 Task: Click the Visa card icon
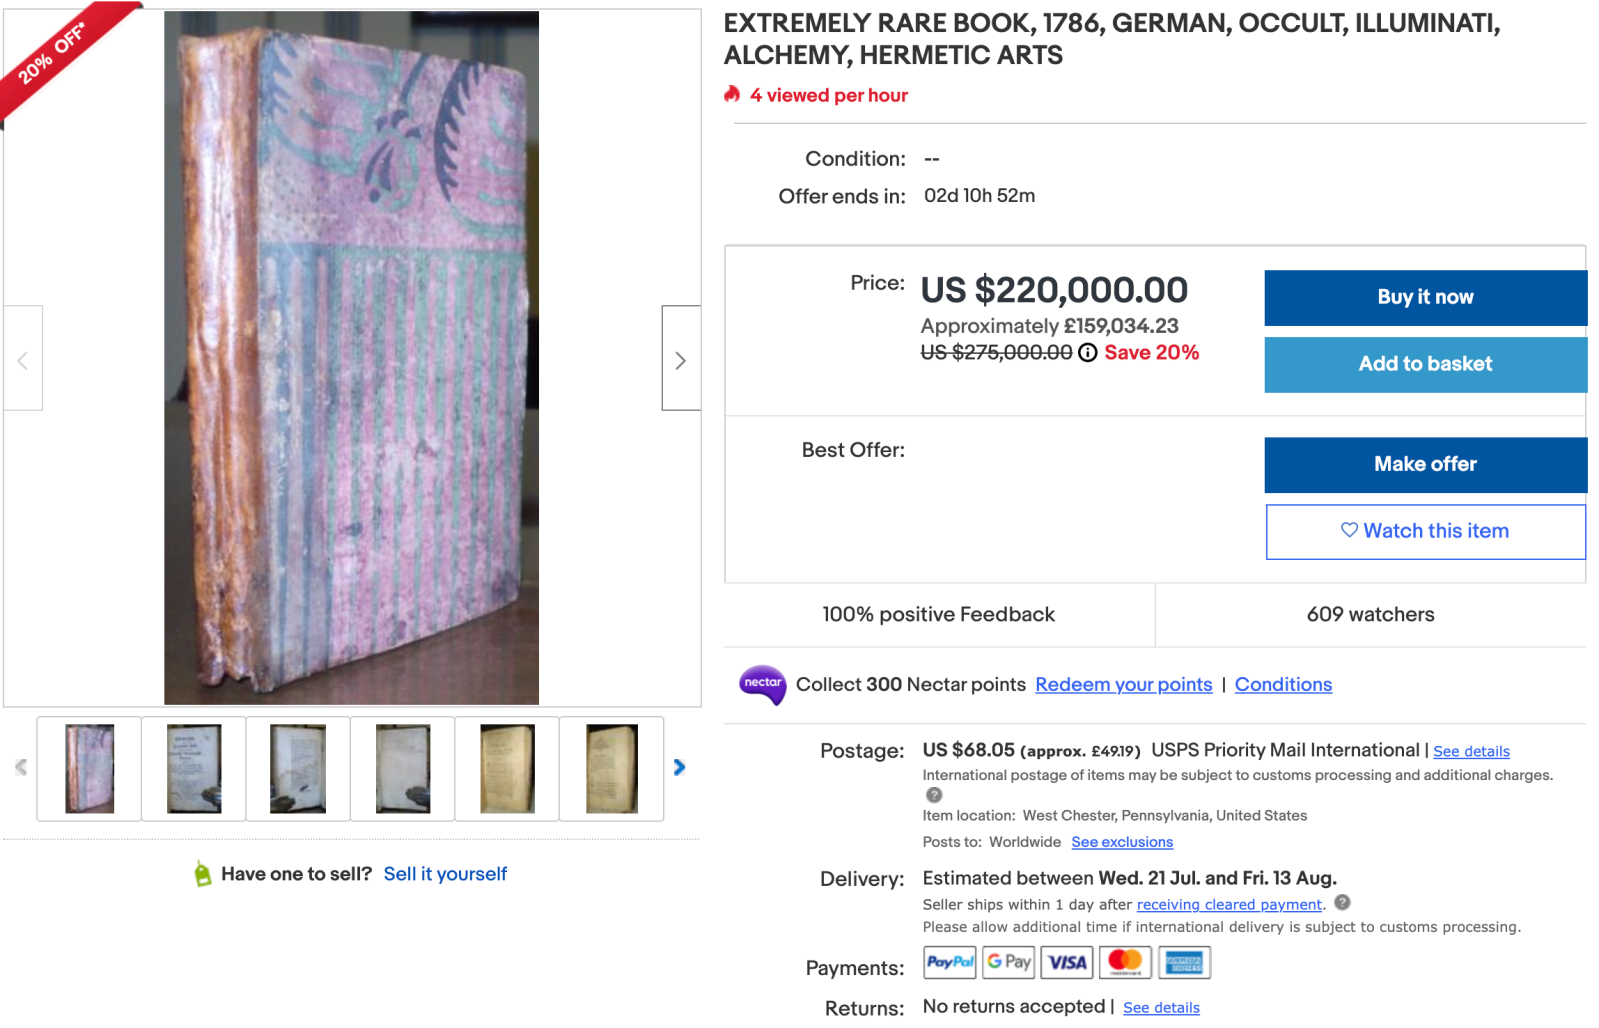coord(1067,962)
